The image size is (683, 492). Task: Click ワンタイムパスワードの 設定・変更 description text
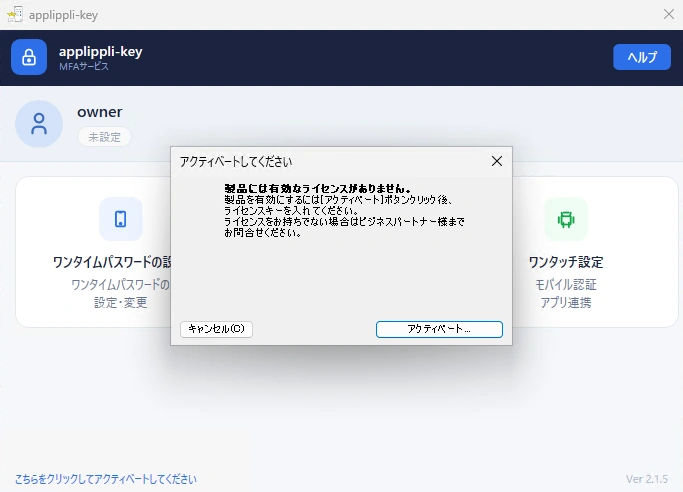tap(120, 293)
